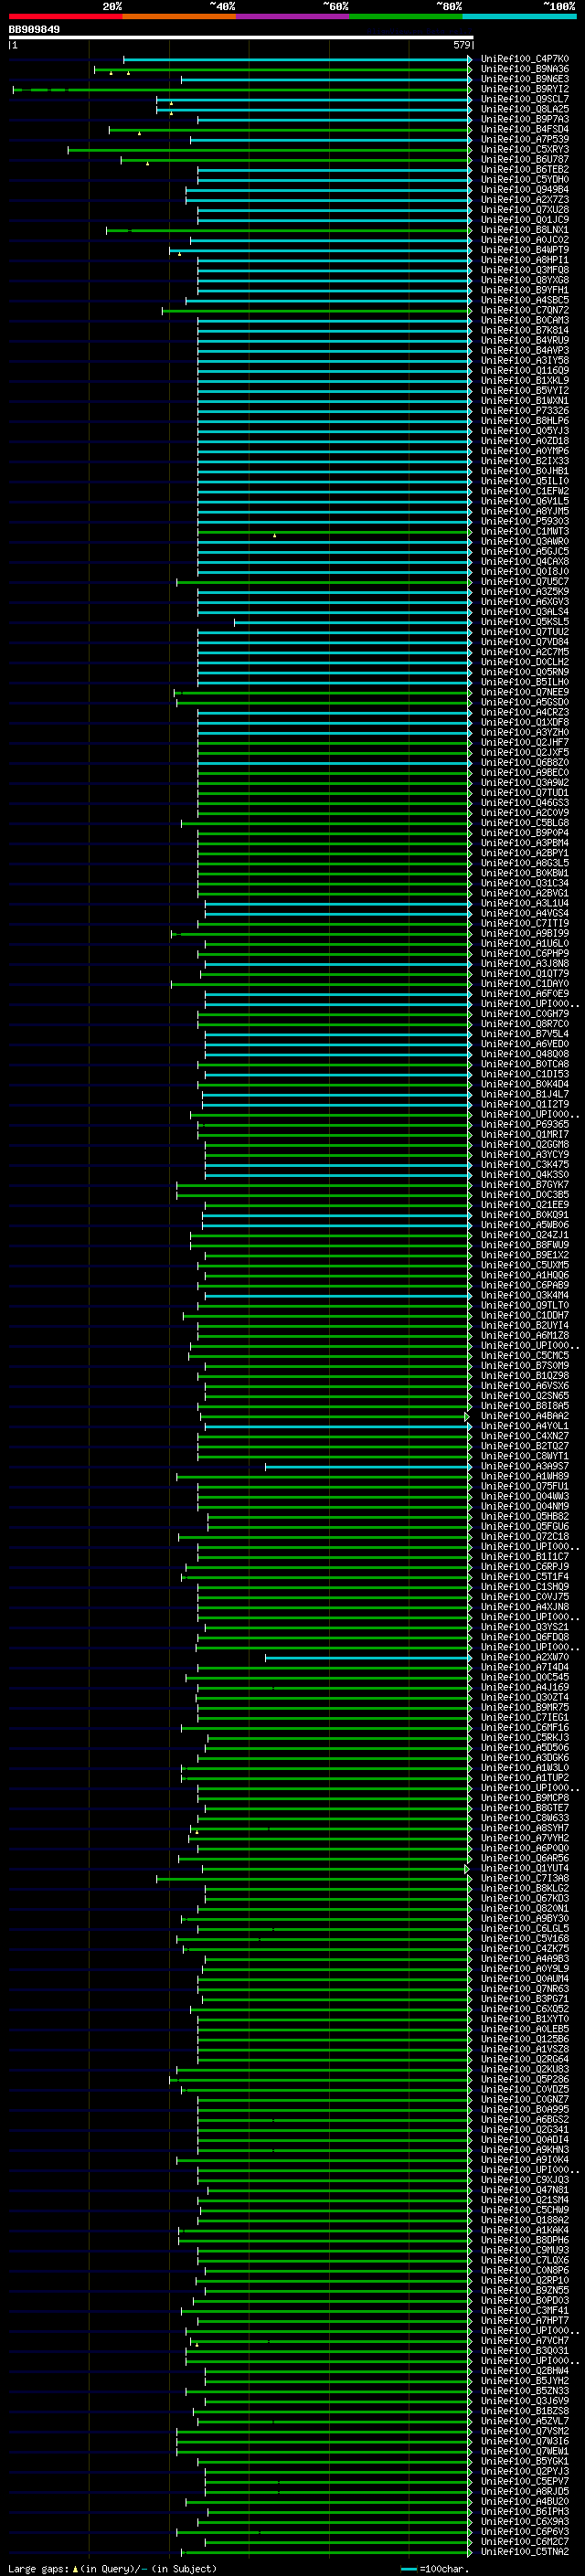Screen dimensions: 585x2576
Task: Select the UniRef100_B7K814 label
Action: point(524,330)
